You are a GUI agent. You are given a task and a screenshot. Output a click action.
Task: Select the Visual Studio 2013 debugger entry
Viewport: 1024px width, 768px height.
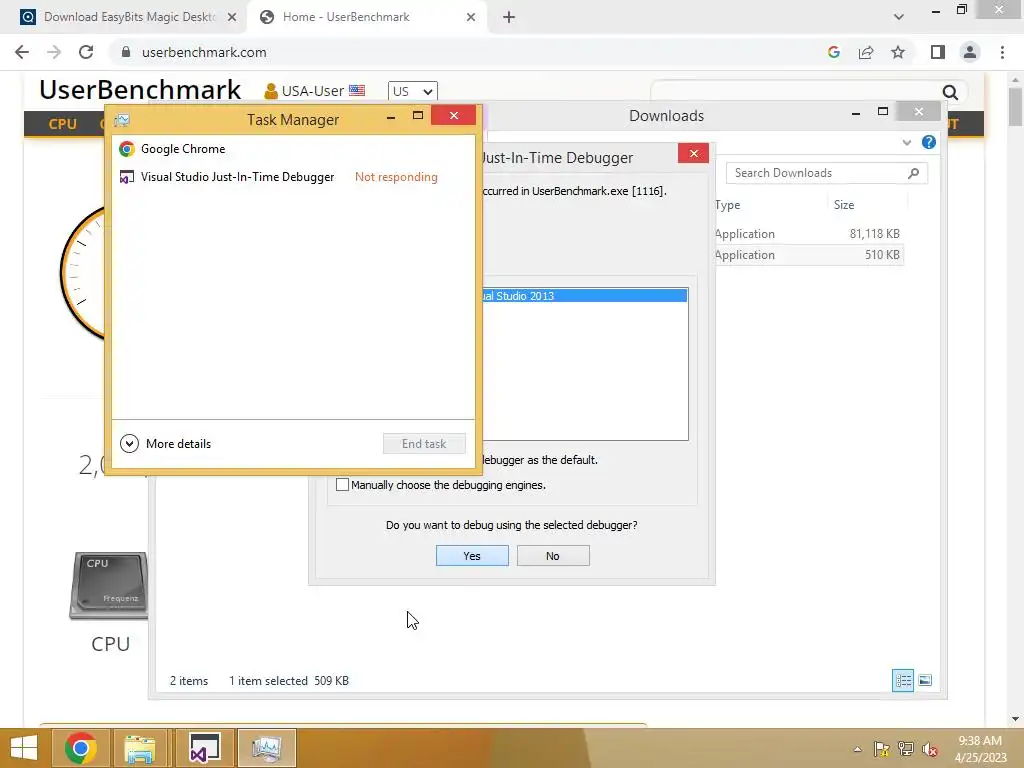[x=584, y=296]
